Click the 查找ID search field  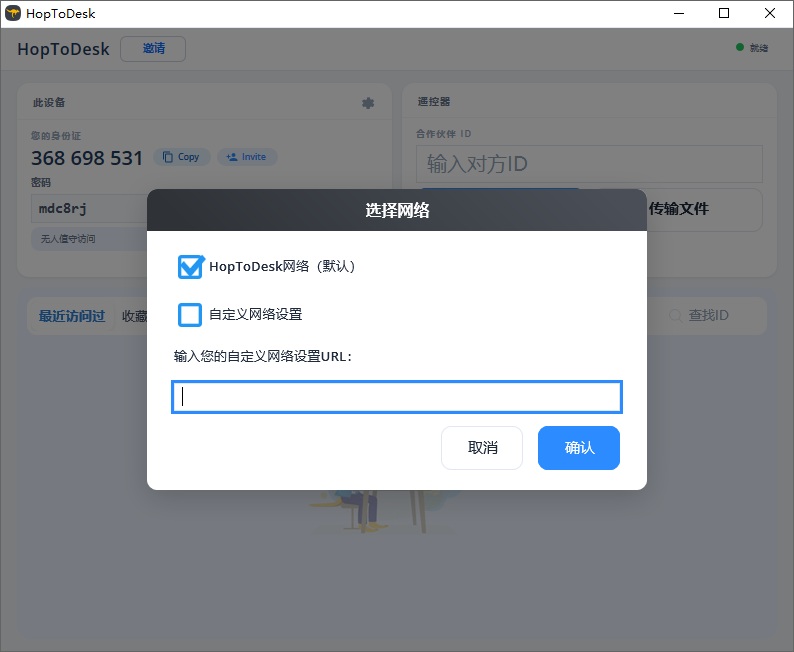point(708,315)
